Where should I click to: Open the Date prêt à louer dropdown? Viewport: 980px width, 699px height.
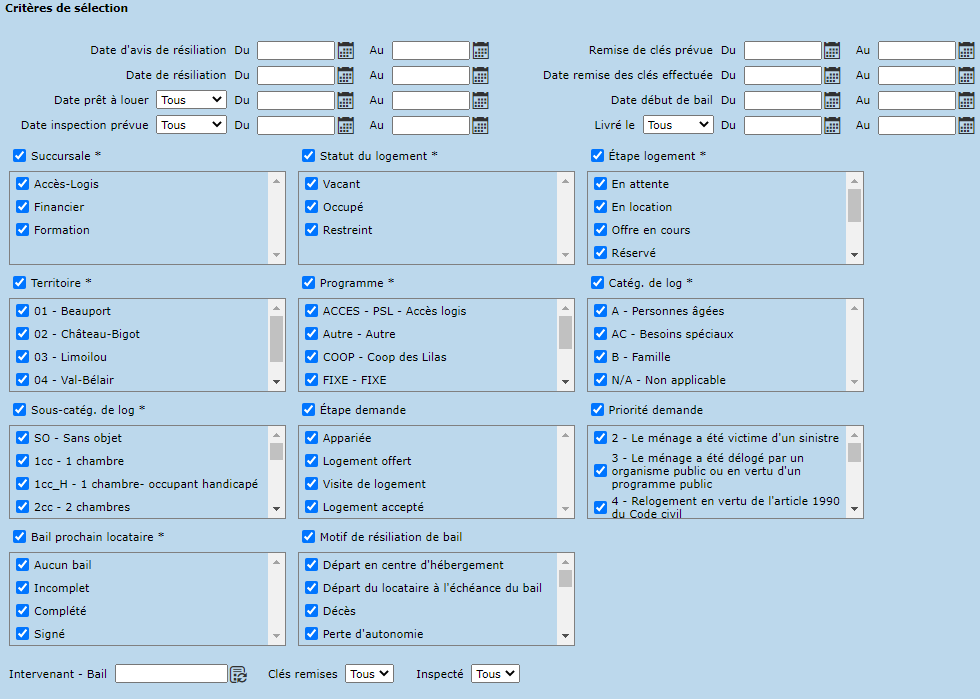[191, 100]
